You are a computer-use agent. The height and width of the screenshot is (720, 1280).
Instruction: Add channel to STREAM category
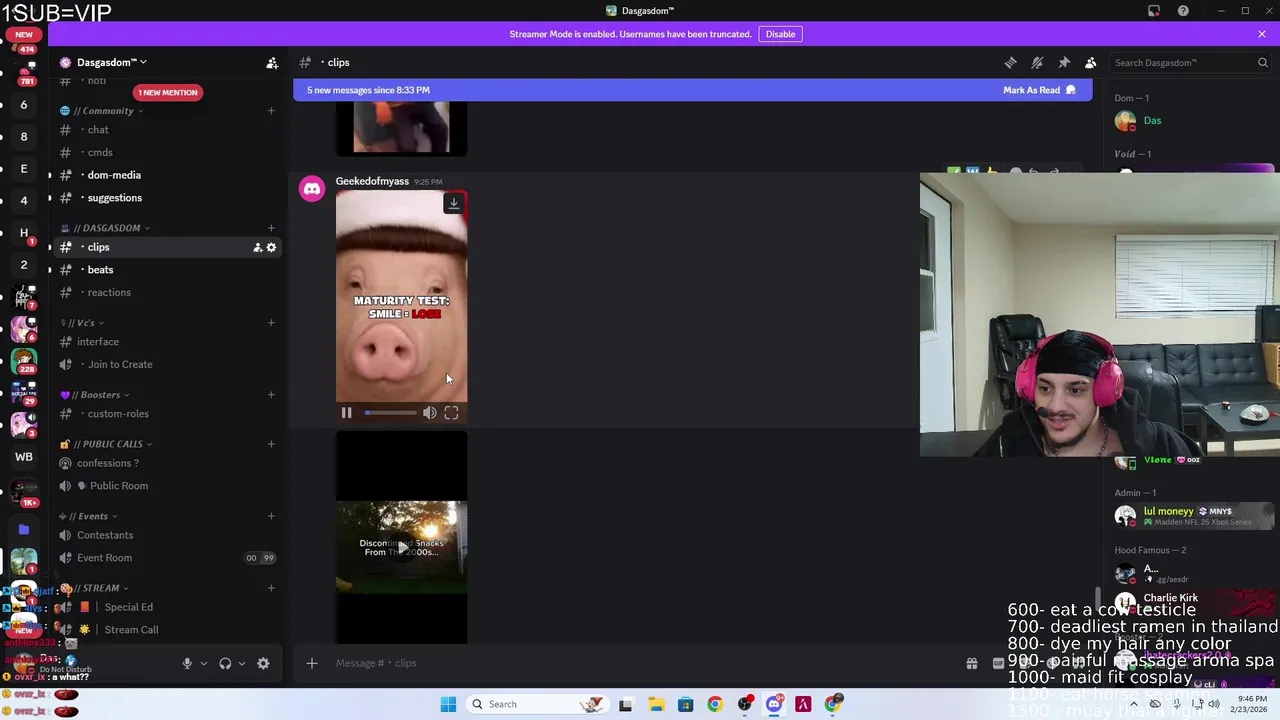(271, 588)
